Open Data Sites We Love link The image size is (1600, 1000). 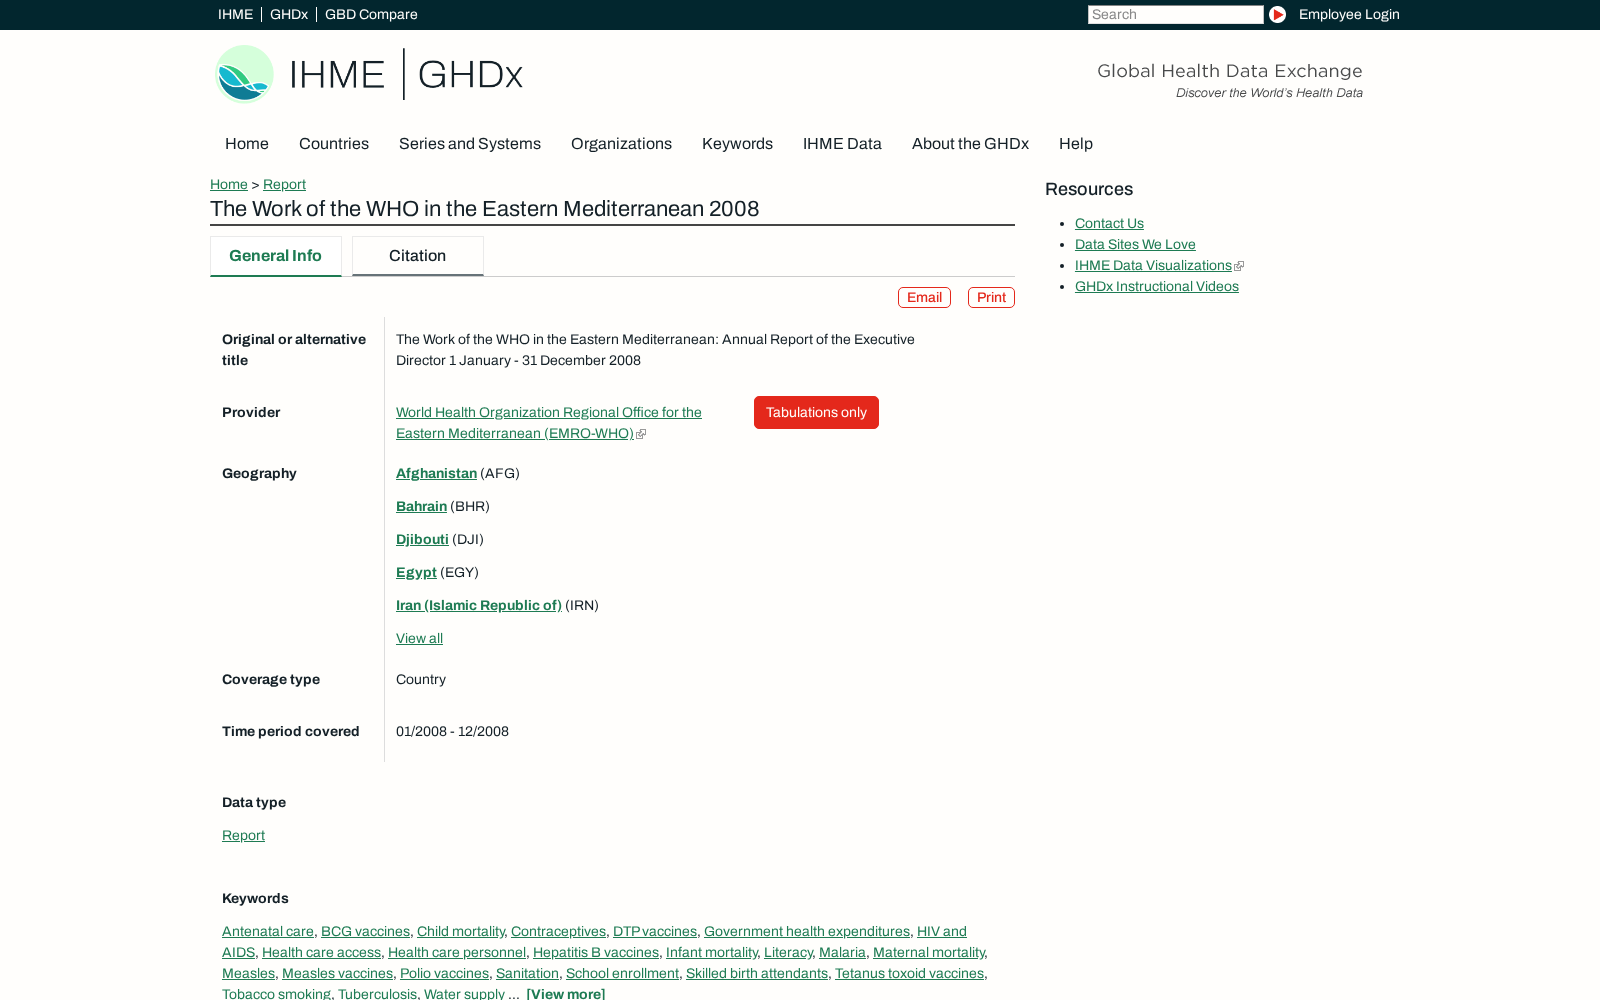[1135, 244]
